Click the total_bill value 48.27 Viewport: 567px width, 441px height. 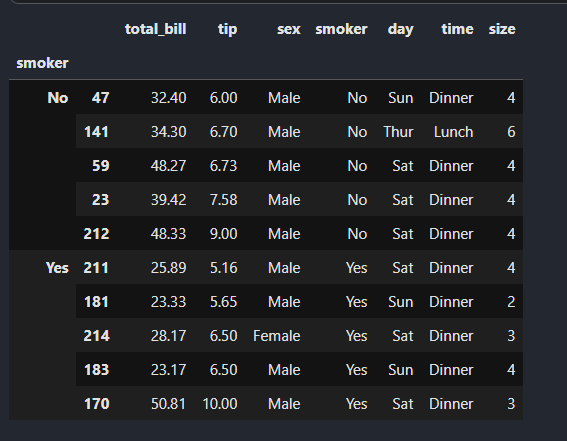169,166
